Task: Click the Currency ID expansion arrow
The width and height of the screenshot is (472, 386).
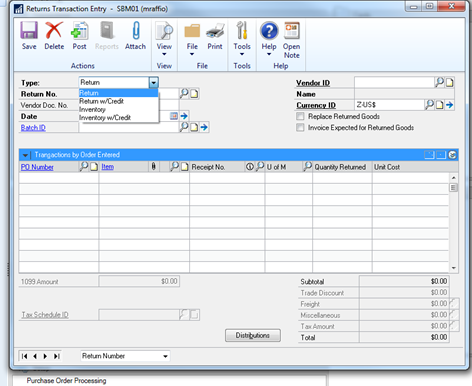Action: click(449, 105)
